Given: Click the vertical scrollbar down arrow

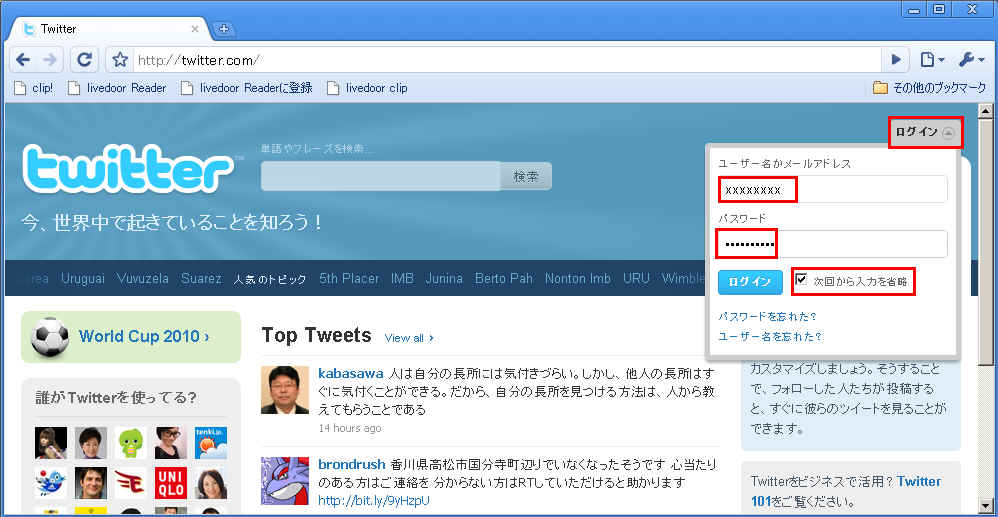Looking at the screenshot, I should point(985,507).
